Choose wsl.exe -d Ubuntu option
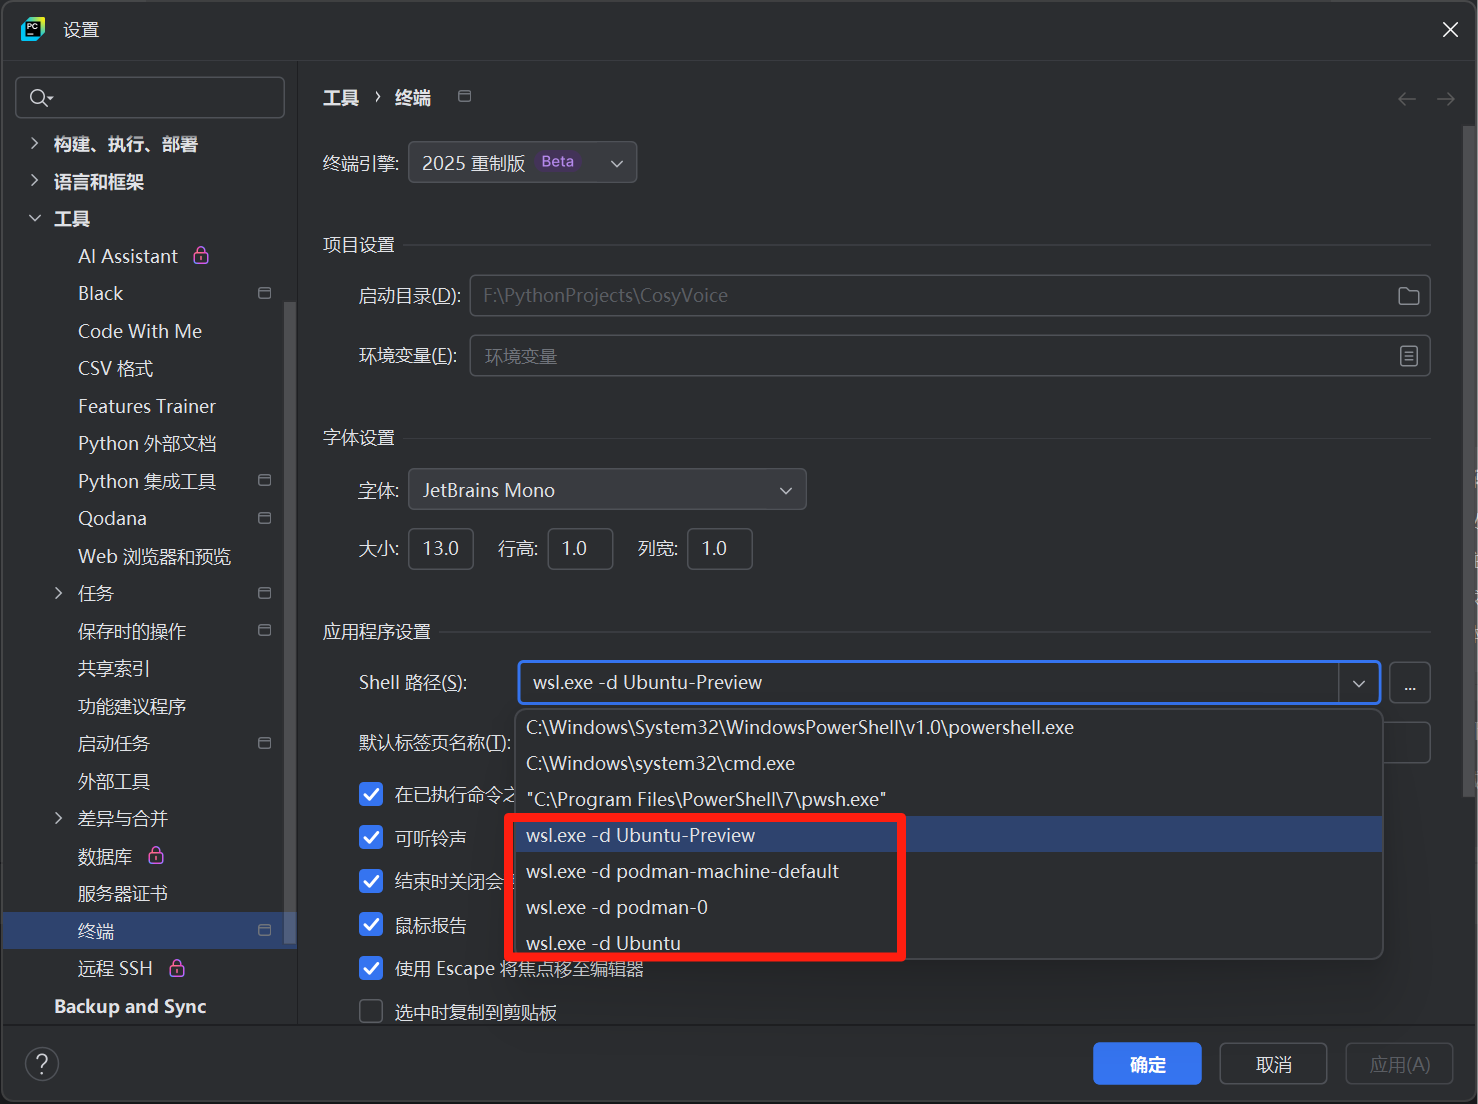Screen dimensions: 1478x1104 pyautogui.click(x=949, y=943)
